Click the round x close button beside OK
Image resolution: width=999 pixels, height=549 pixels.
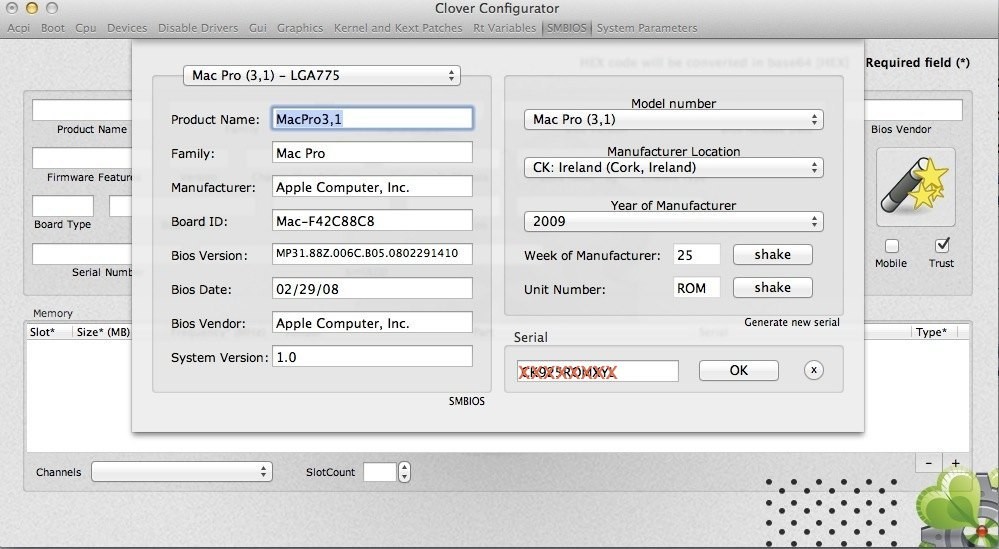(814, 370)
